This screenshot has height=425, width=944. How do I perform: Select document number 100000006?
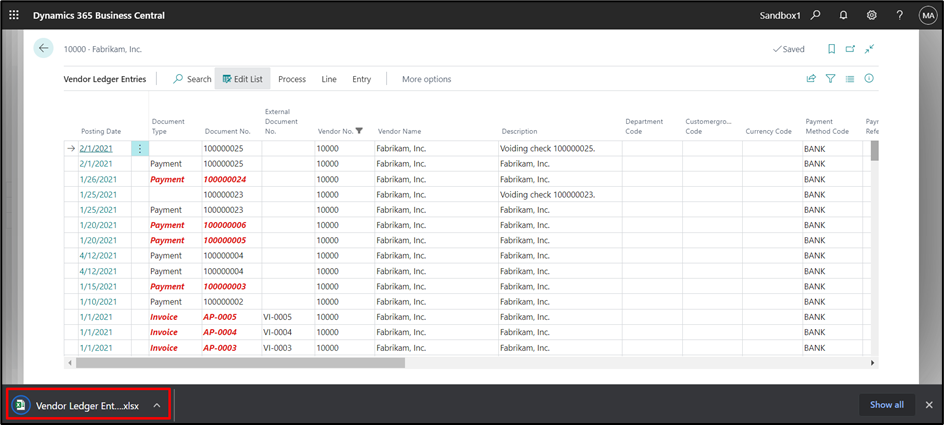tap(225, 225)
